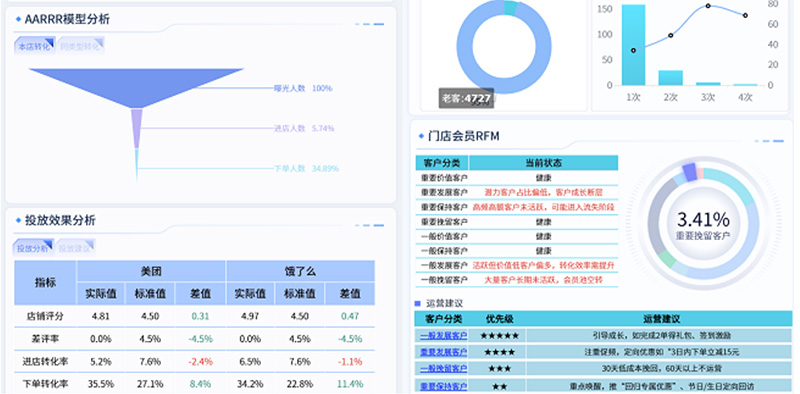Click the diamond bullet before 门店会员RFM

coord(421,136)
